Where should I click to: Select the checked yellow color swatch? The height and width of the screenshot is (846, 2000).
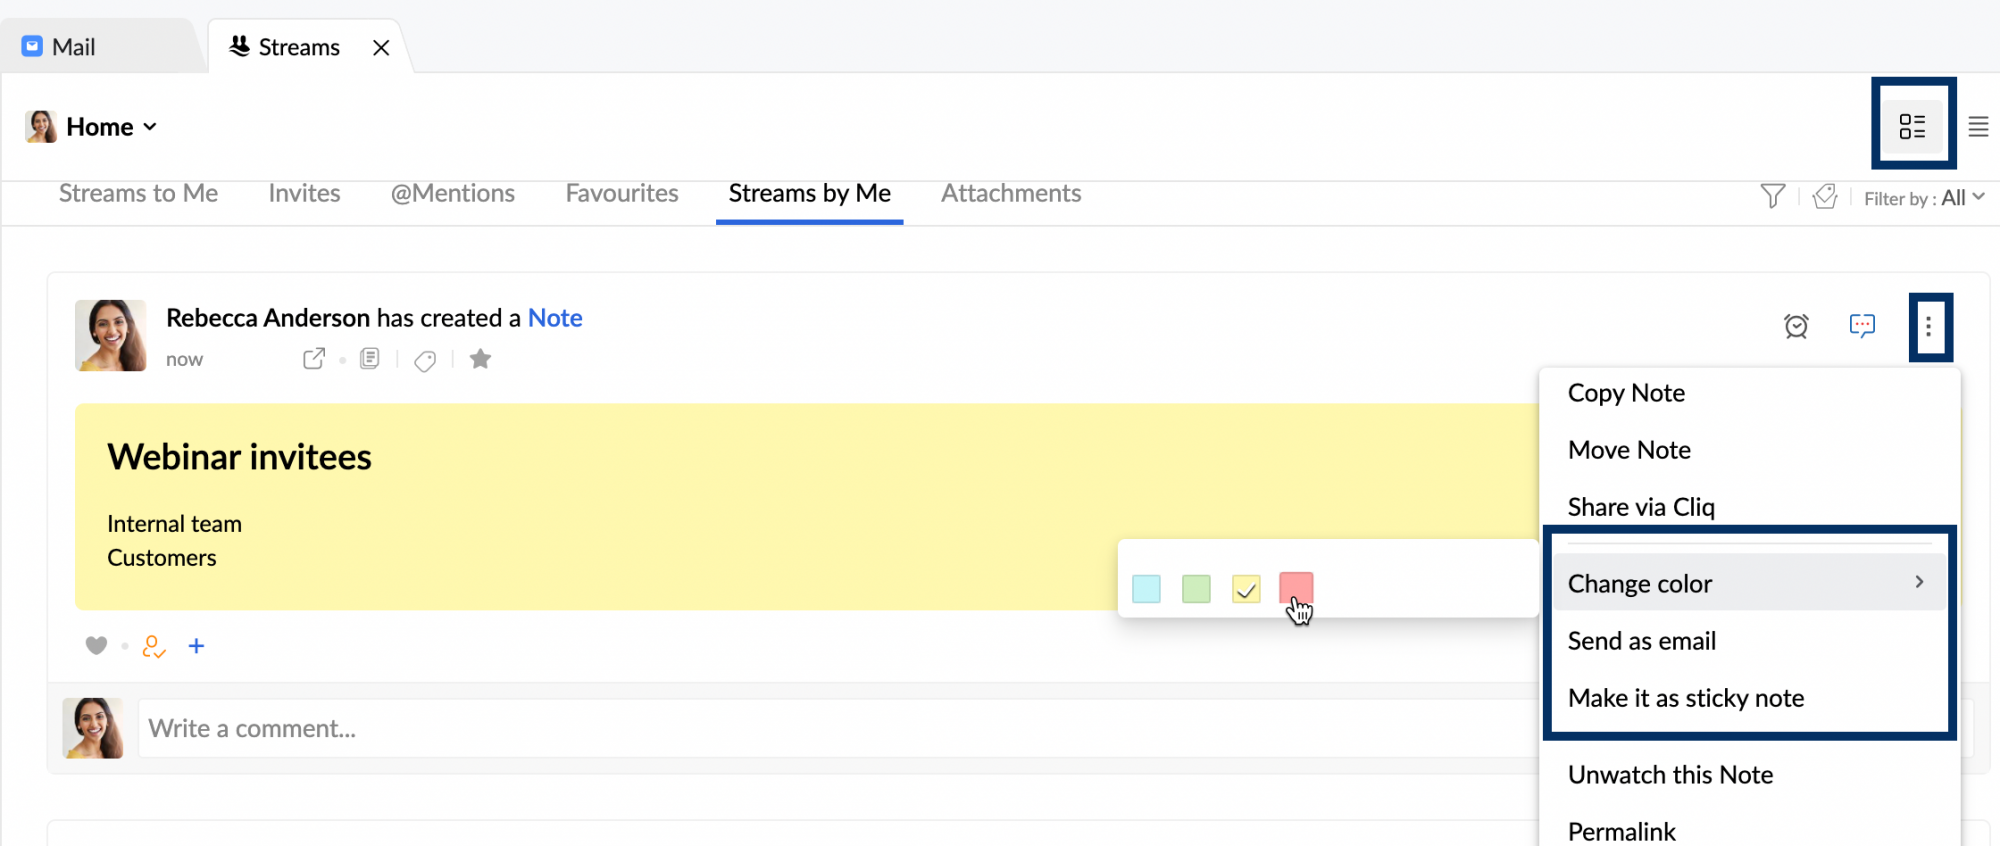pyautogui.click(x=1246, y=589)
